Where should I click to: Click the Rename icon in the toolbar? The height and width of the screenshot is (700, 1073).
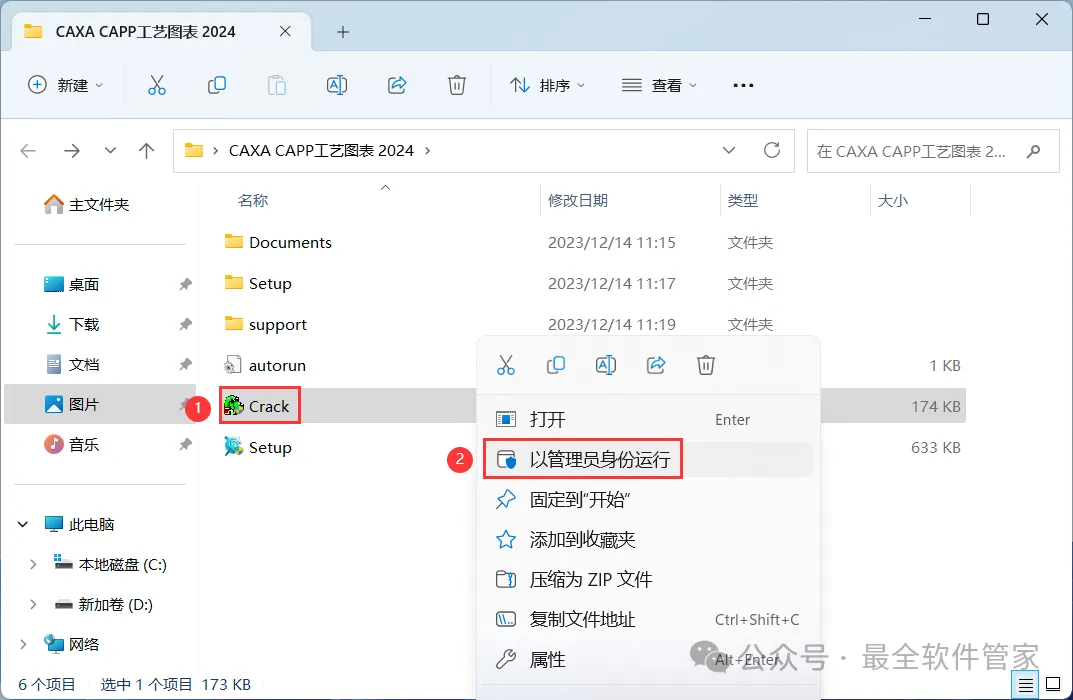337,86
